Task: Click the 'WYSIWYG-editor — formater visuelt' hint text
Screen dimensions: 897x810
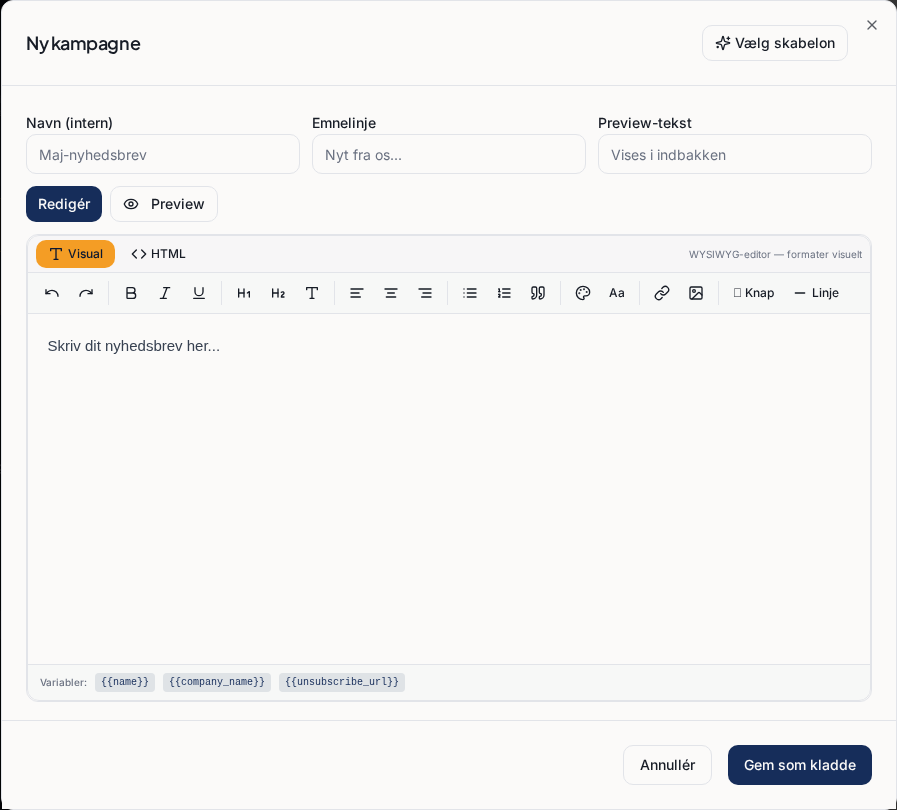Action: tap(775, 255)
